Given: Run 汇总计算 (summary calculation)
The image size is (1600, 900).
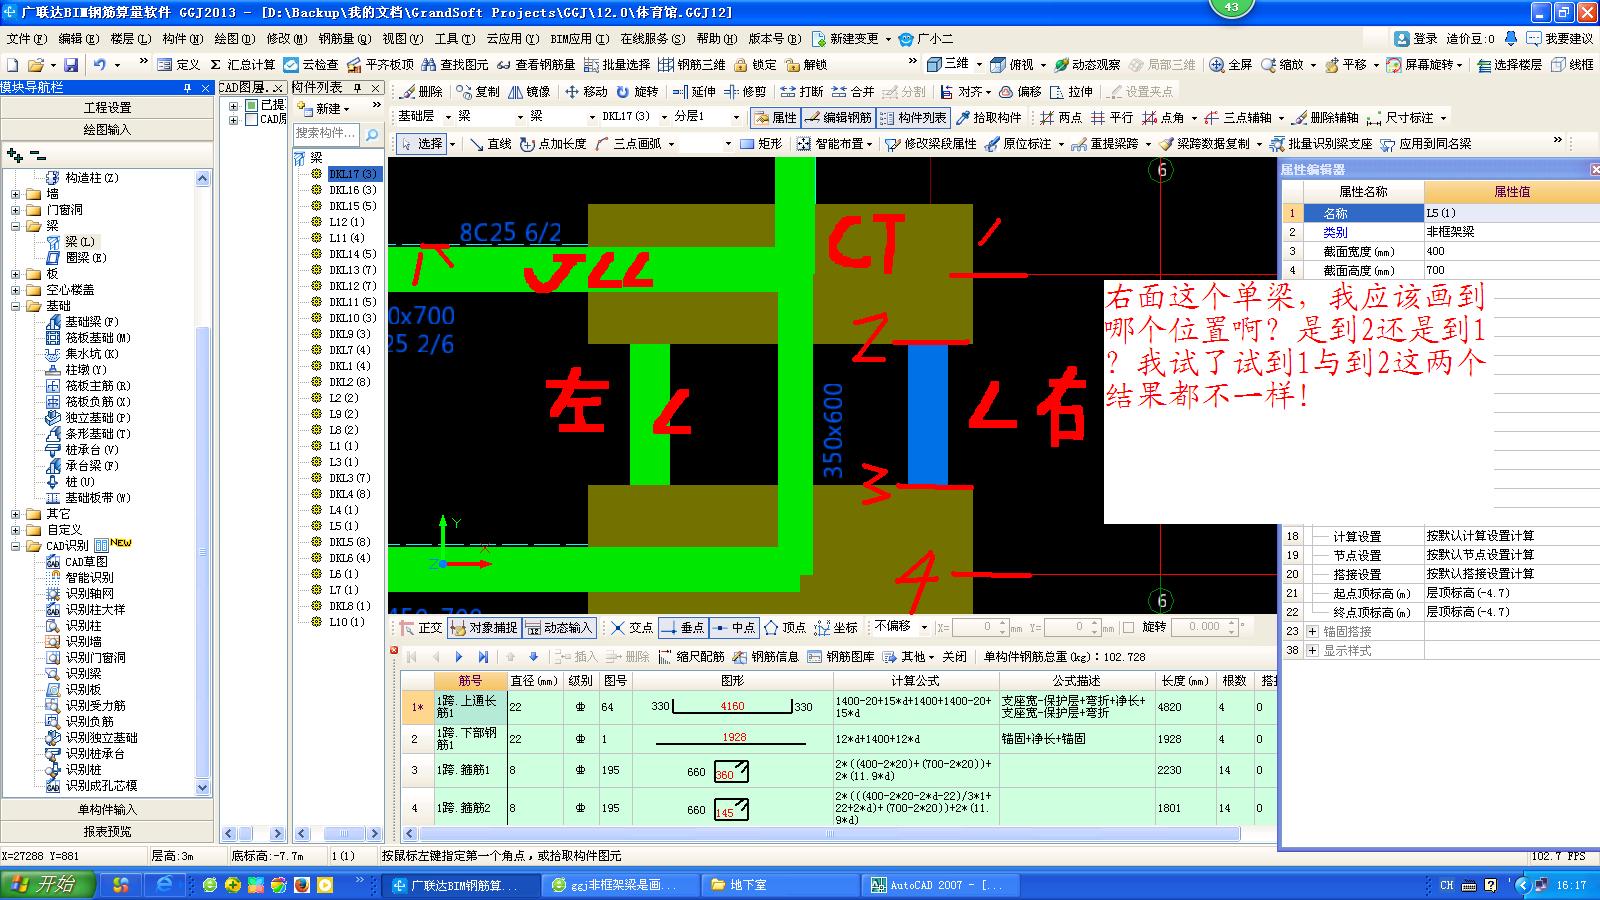Looking at the screenshot, I should [x=242, y=64].
